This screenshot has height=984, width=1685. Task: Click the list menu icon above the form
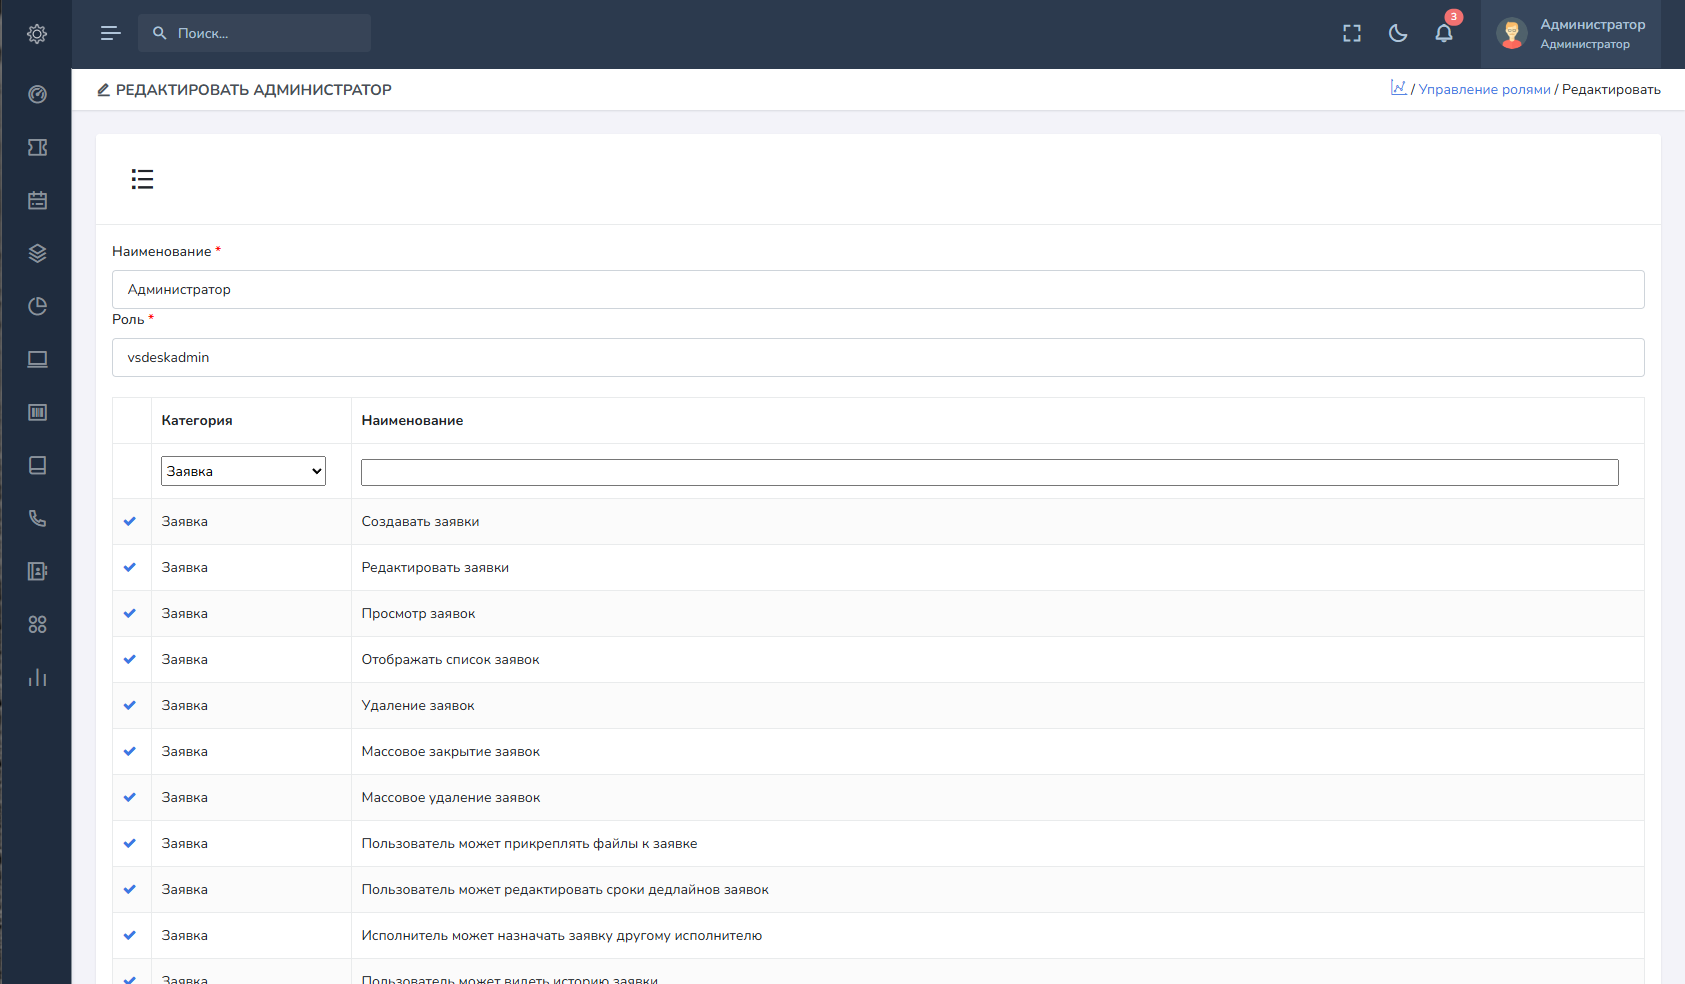(142, 179)
